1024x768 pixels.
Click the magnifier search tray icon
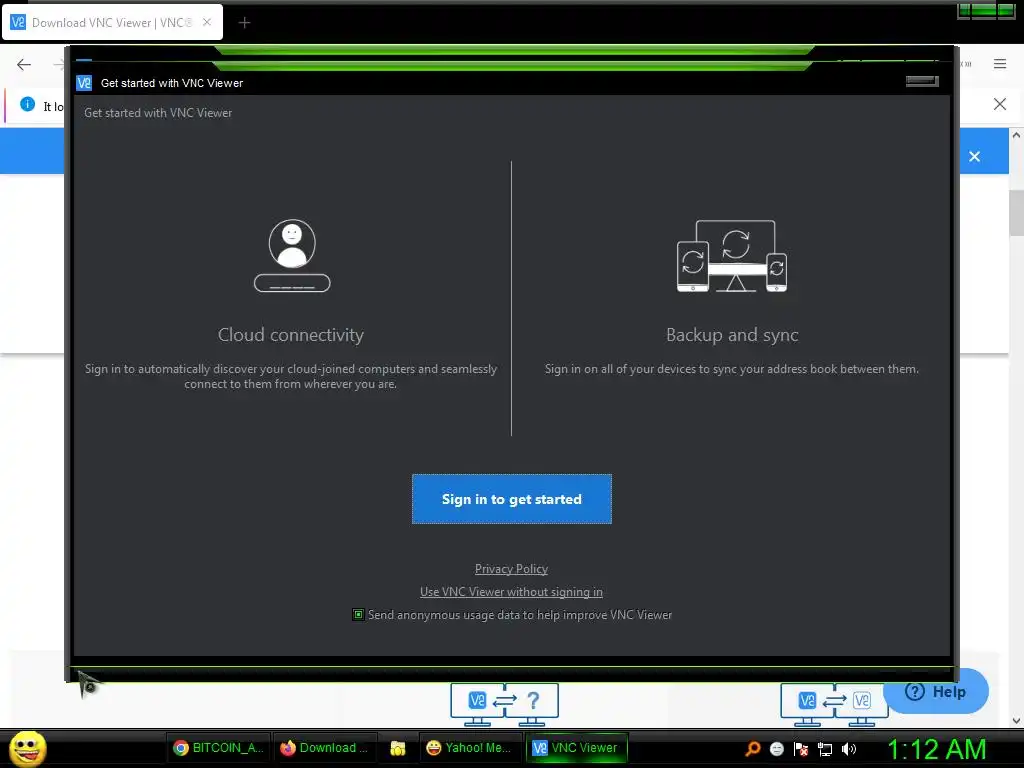coord(753,748)
